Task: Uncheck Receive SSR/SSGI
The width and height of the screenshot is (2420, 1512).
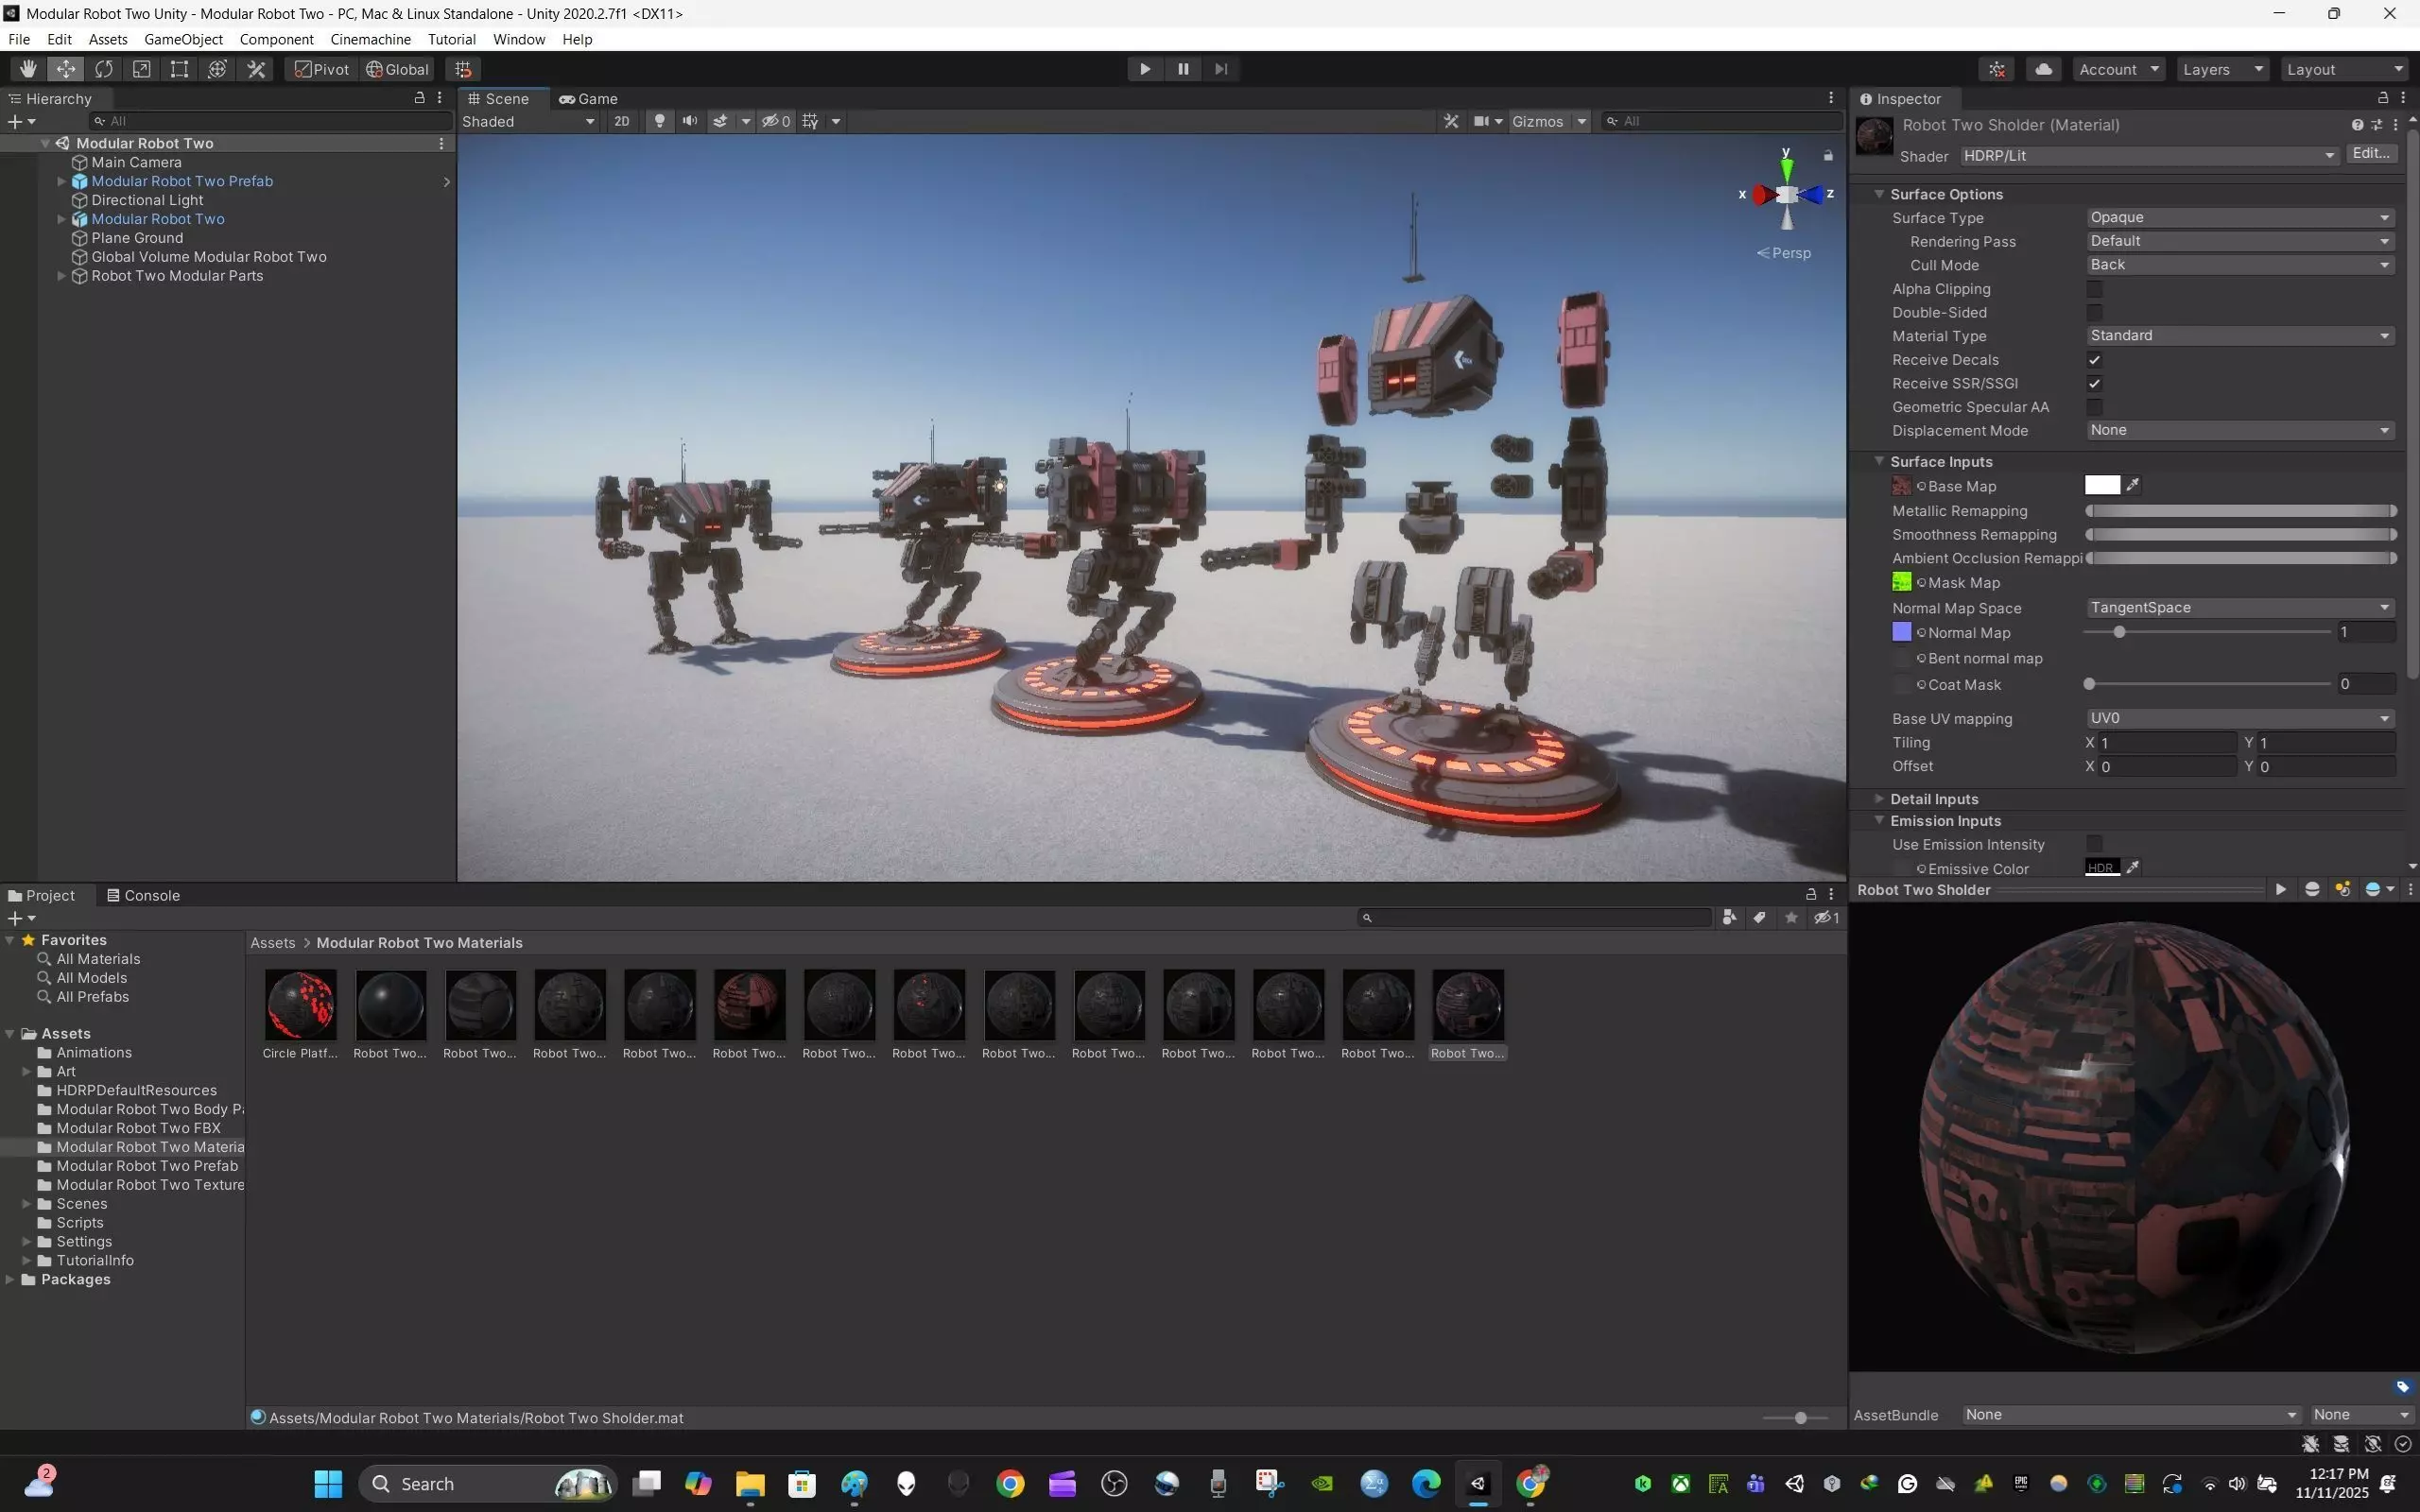Action: [x=2095, y=384]
